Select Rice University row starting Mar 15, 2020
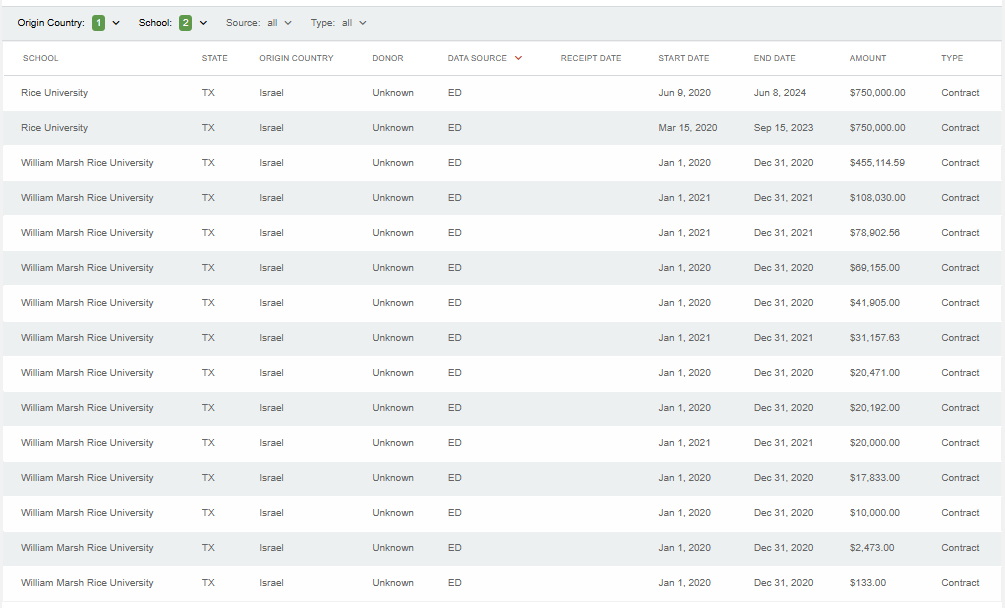Screen dimensions: 1005x608 (502, 128)
